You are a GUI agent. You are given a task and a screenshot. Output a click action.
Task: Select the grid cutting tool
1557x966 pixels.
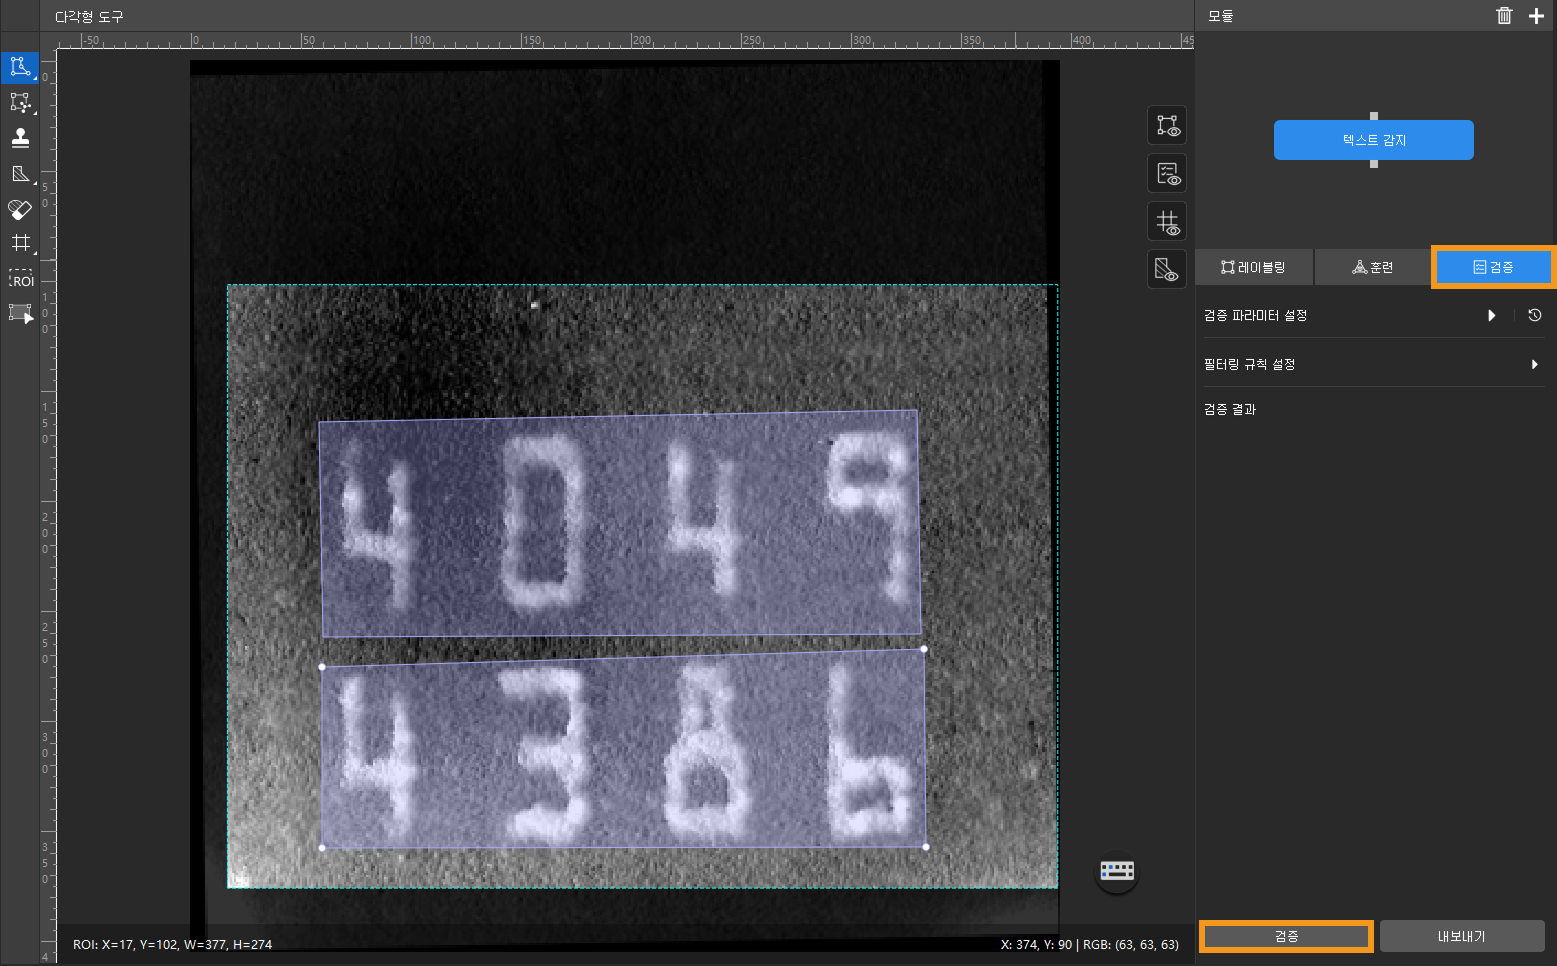20,243
